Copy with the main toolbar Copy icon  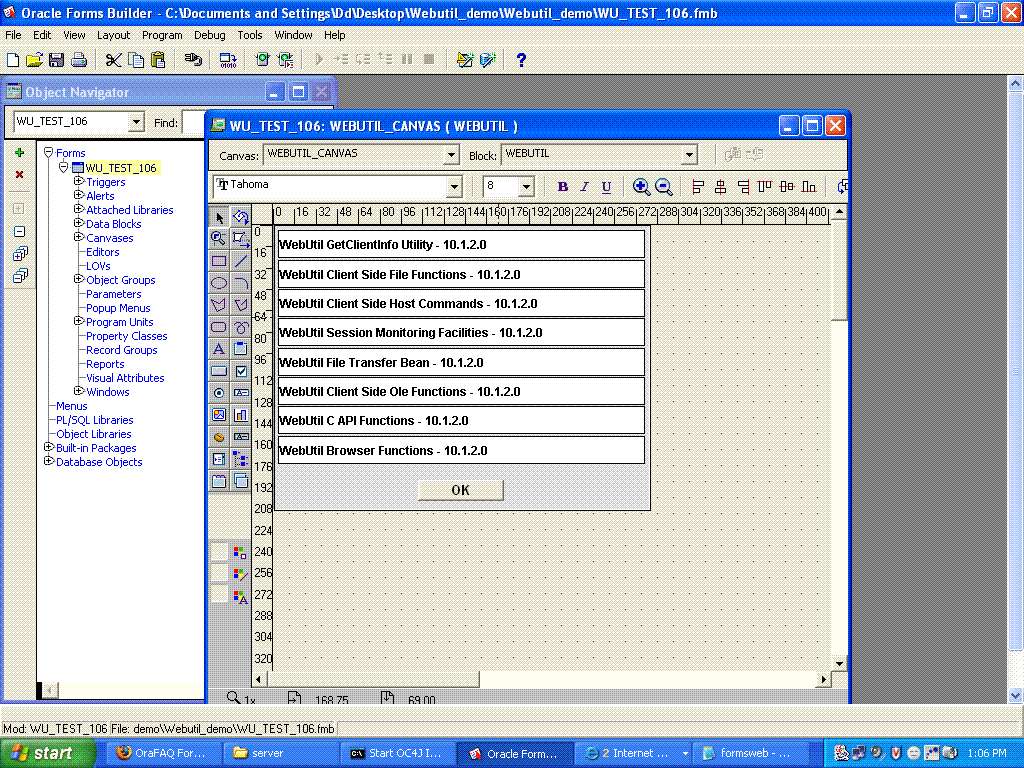[x=136, y=60]
